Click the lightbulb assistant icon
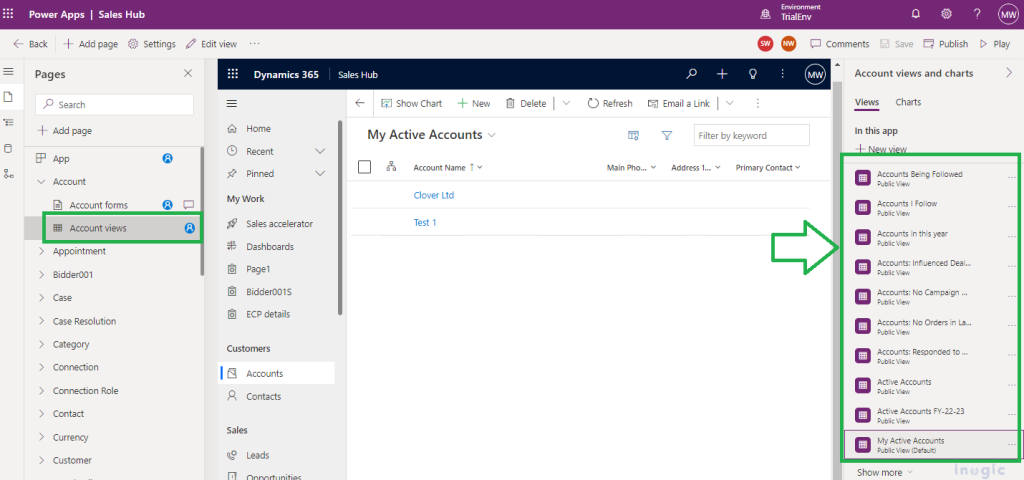Screen dimensions: 1024x480 pos(752,74)
